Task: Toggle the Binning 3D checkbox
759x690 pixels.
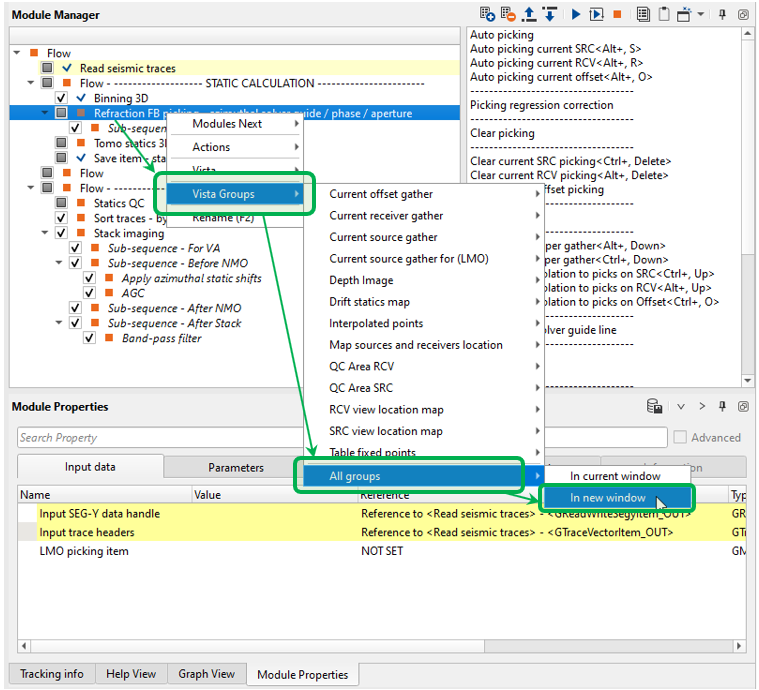Action: (x=62, y=99)
